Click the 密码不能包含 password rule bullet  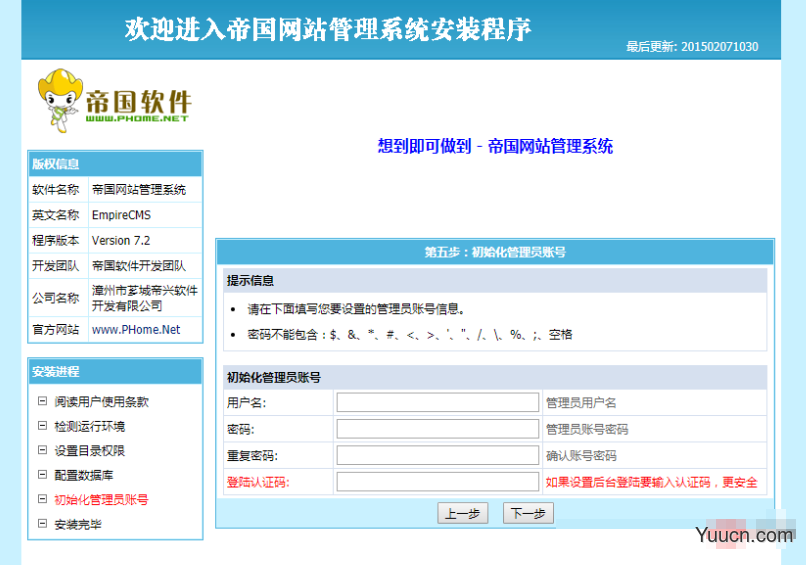(410, 335)
